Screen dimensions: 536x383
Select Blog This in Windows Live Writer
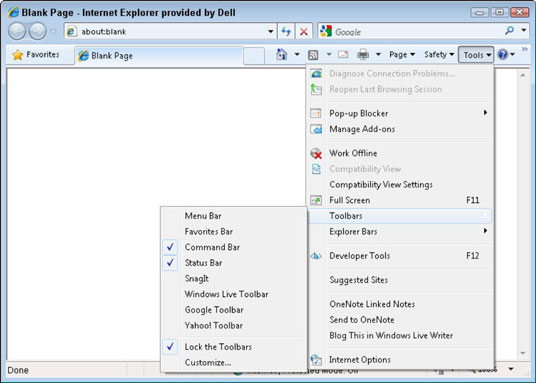coord(400,336)
